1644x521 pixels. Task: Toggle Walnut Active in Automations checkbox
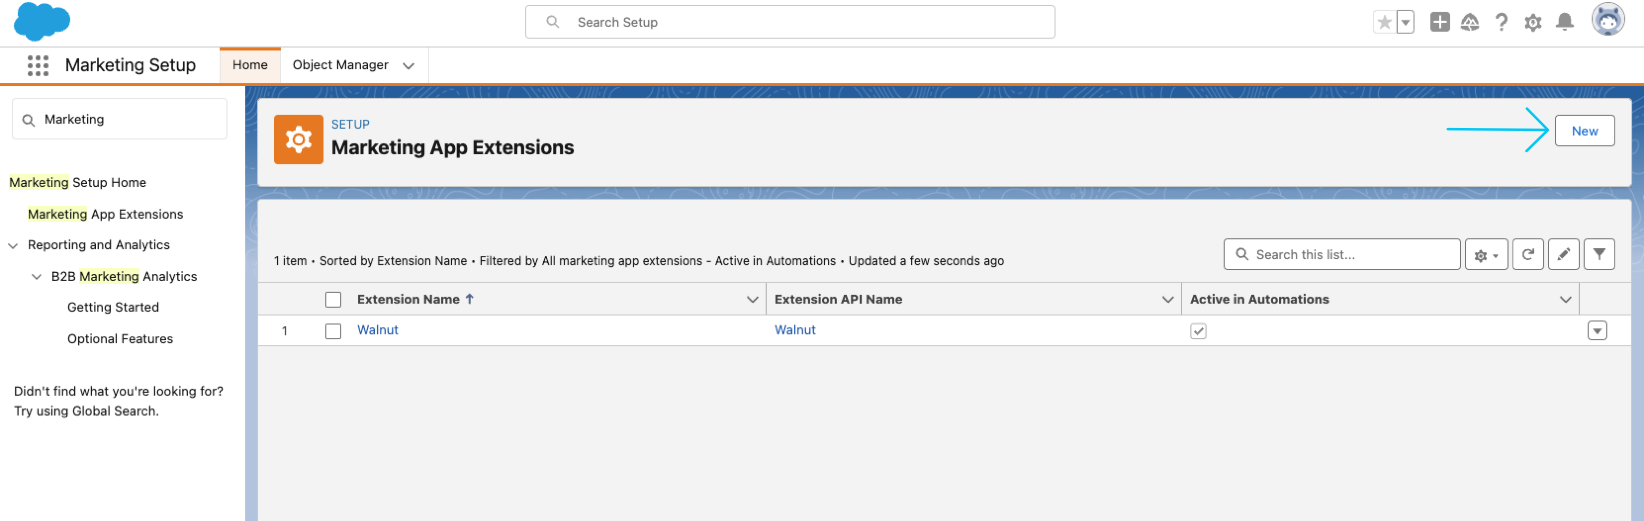pos(1198,331)
